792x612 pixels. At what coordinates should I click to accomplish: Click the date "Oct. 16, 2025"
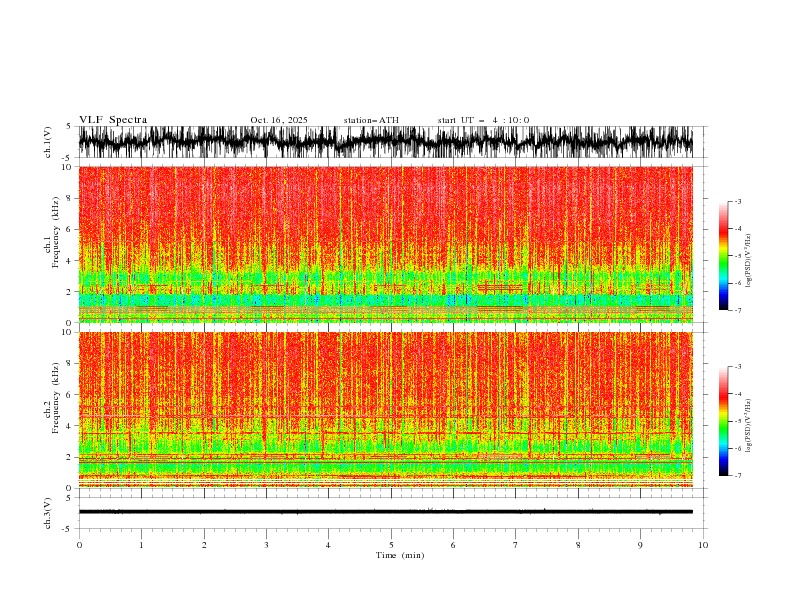coord(279,120)
